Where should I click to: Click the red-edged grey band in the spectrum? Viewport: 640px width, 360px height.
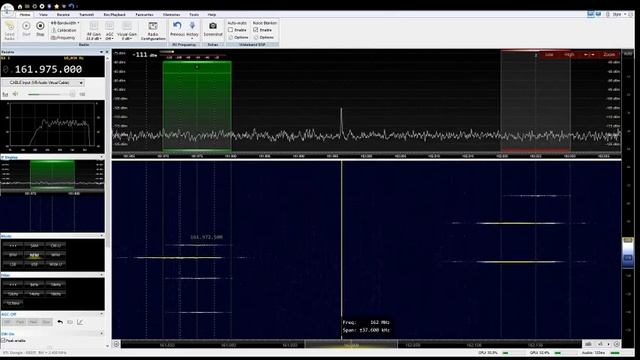click(535, 101)
